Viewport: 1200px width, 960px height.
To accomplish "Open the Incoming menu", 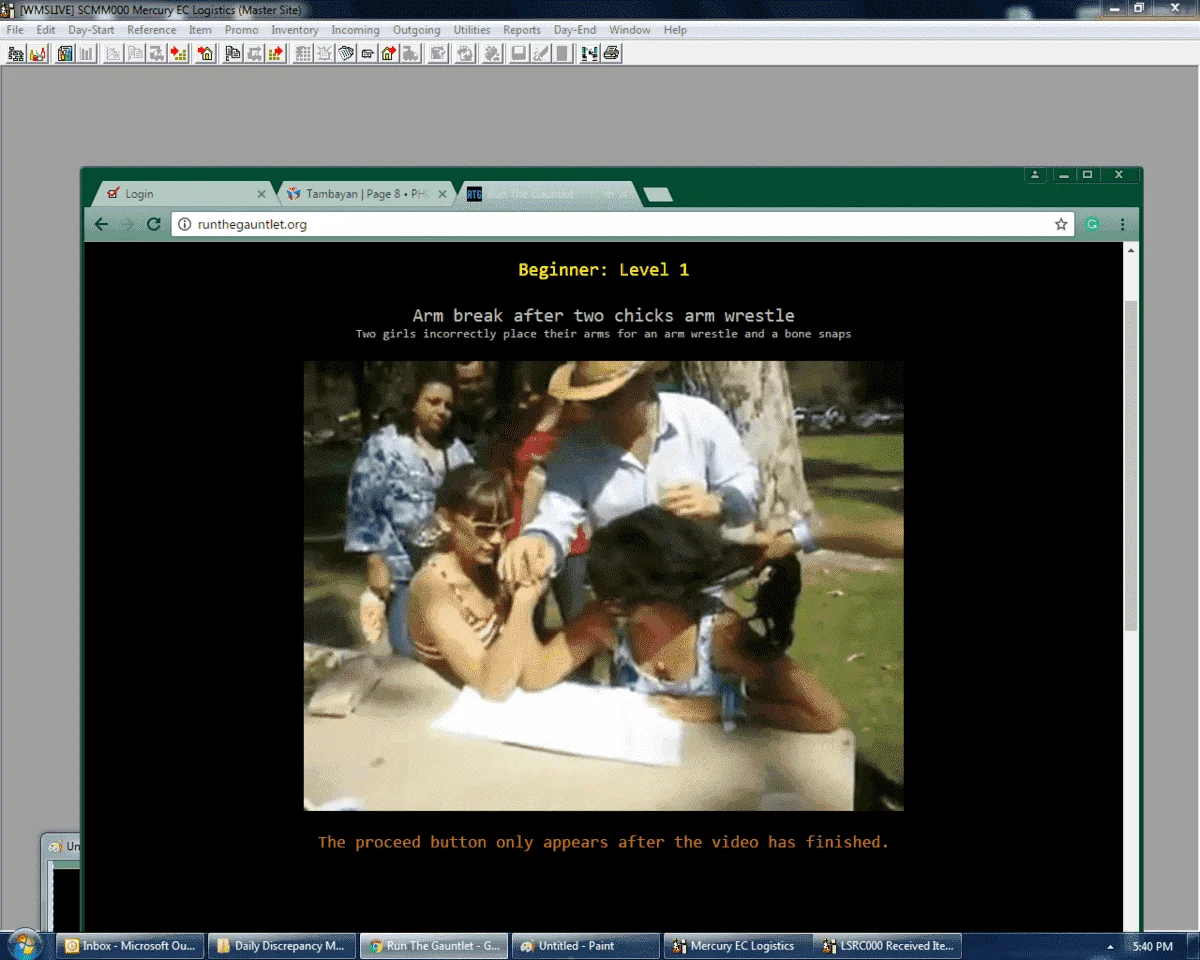I will [x=355, y=30].
